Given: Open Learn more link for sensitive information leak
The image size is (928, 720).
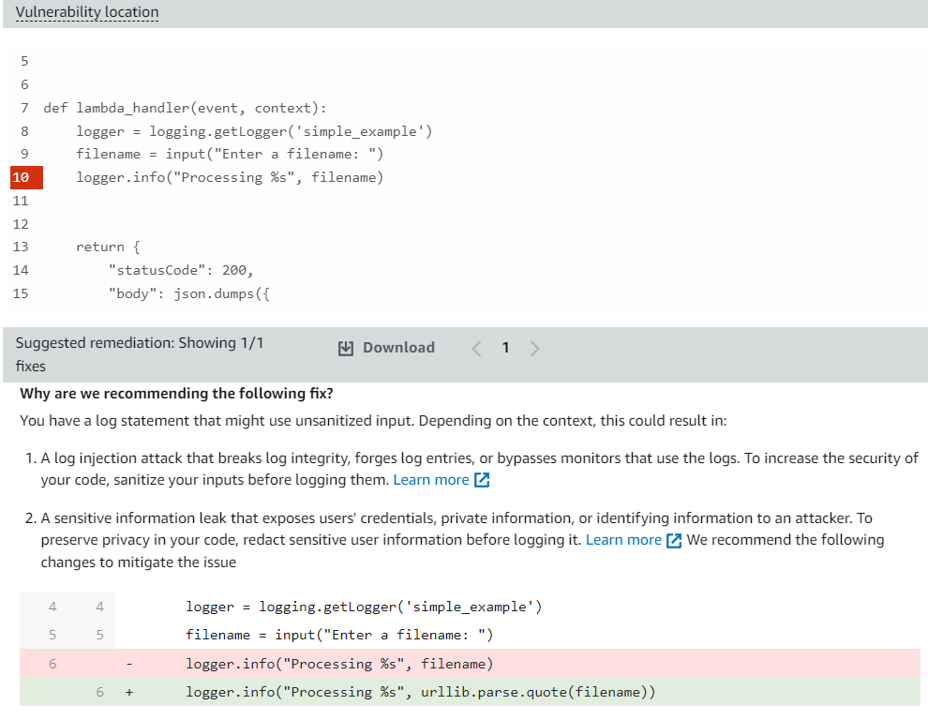Looking at the screenshot, I should pos(633,540).
